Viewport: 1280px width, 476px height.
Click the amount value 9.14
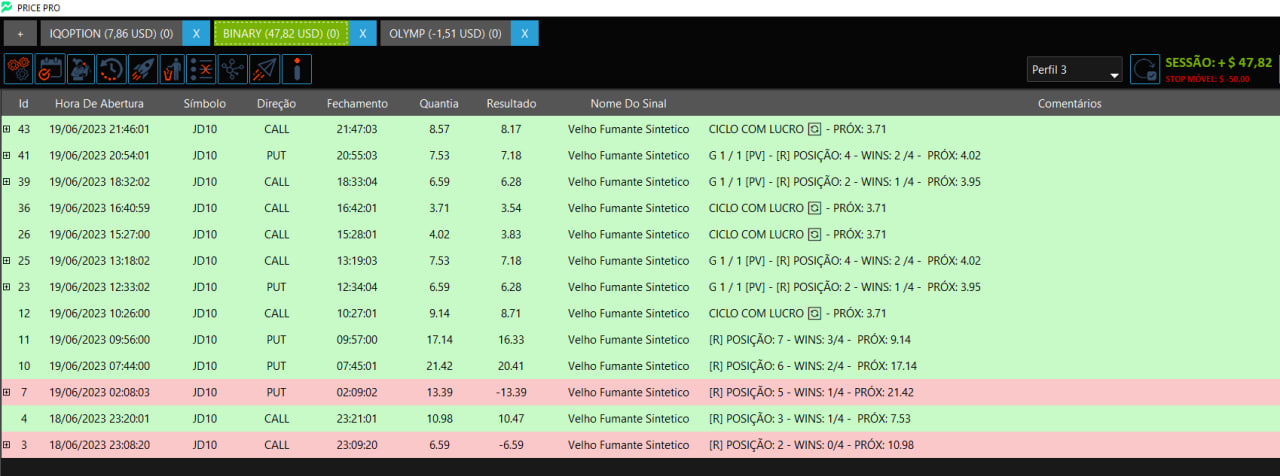(439, 313)
